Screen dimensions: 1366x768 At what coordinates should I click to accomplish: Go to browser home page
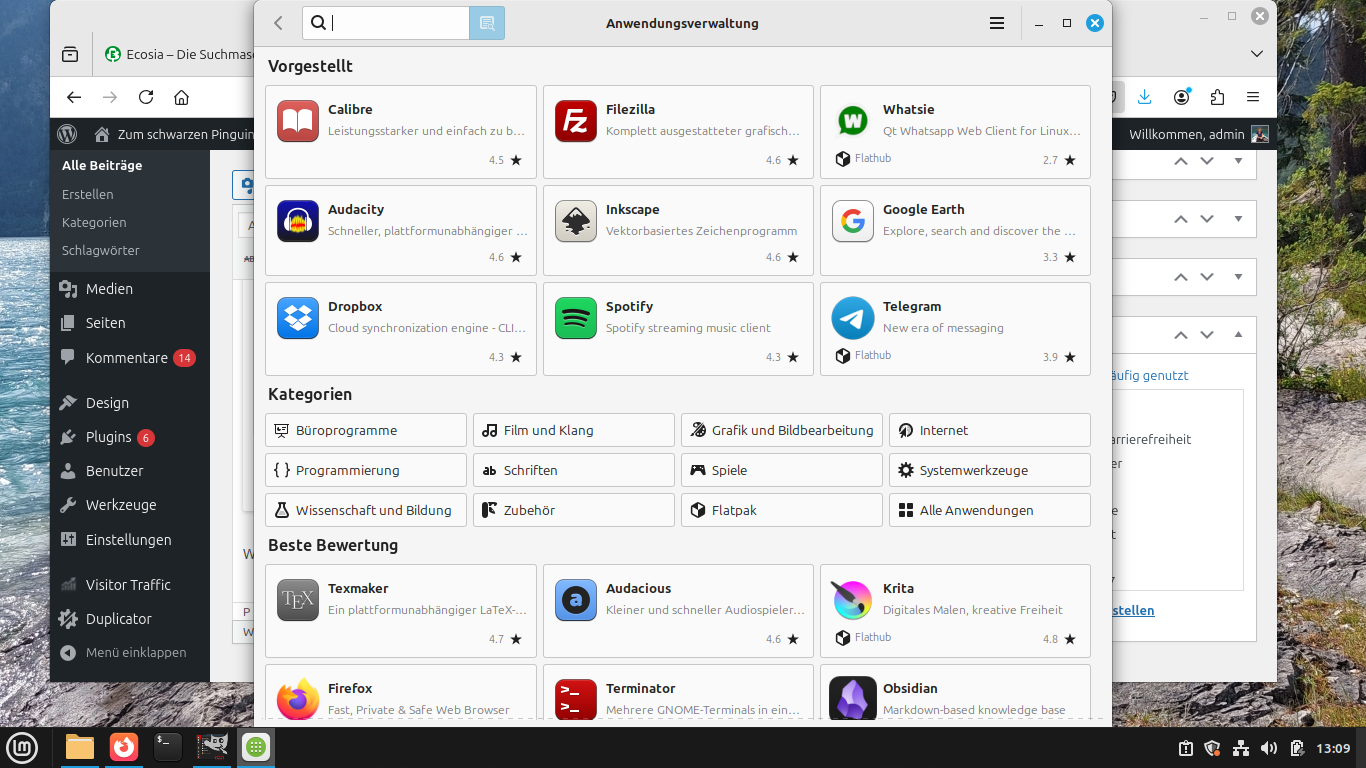(x=181, y=97)
